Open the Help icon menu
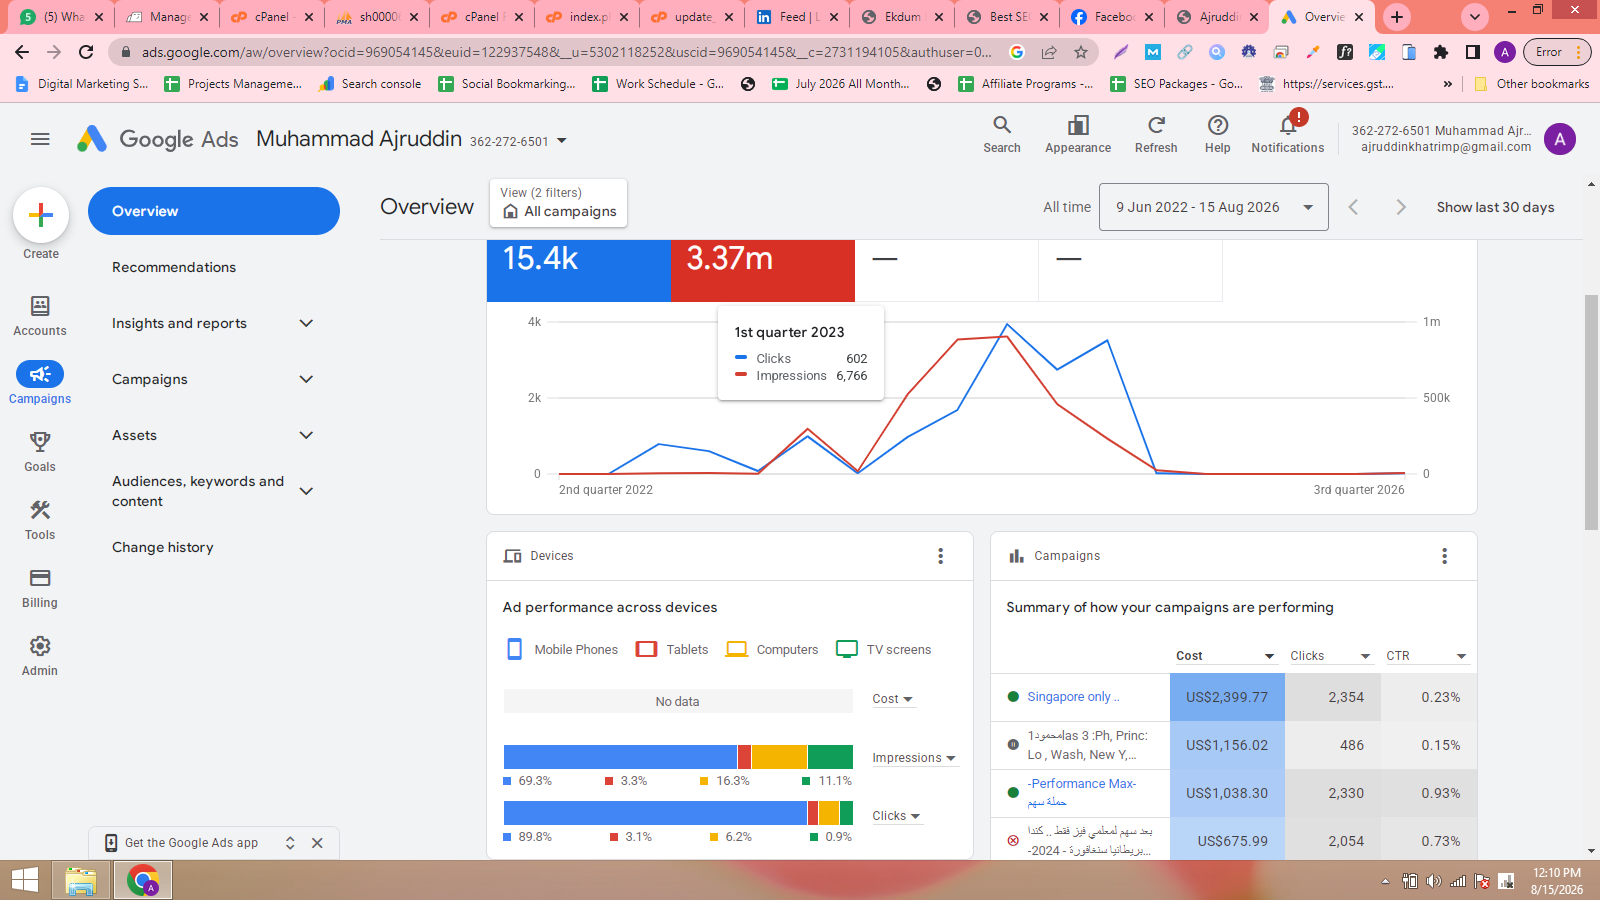This screenshot has width=1600, height=900. (x=1217, y=134)
